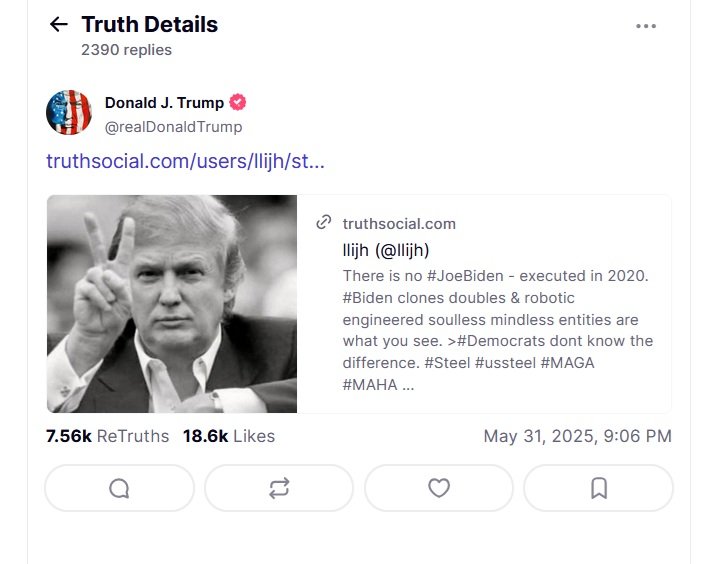Open the truthsocial.com/users/llijh link
The width and height of the screenshot is (722, 564).
(185, 161)
